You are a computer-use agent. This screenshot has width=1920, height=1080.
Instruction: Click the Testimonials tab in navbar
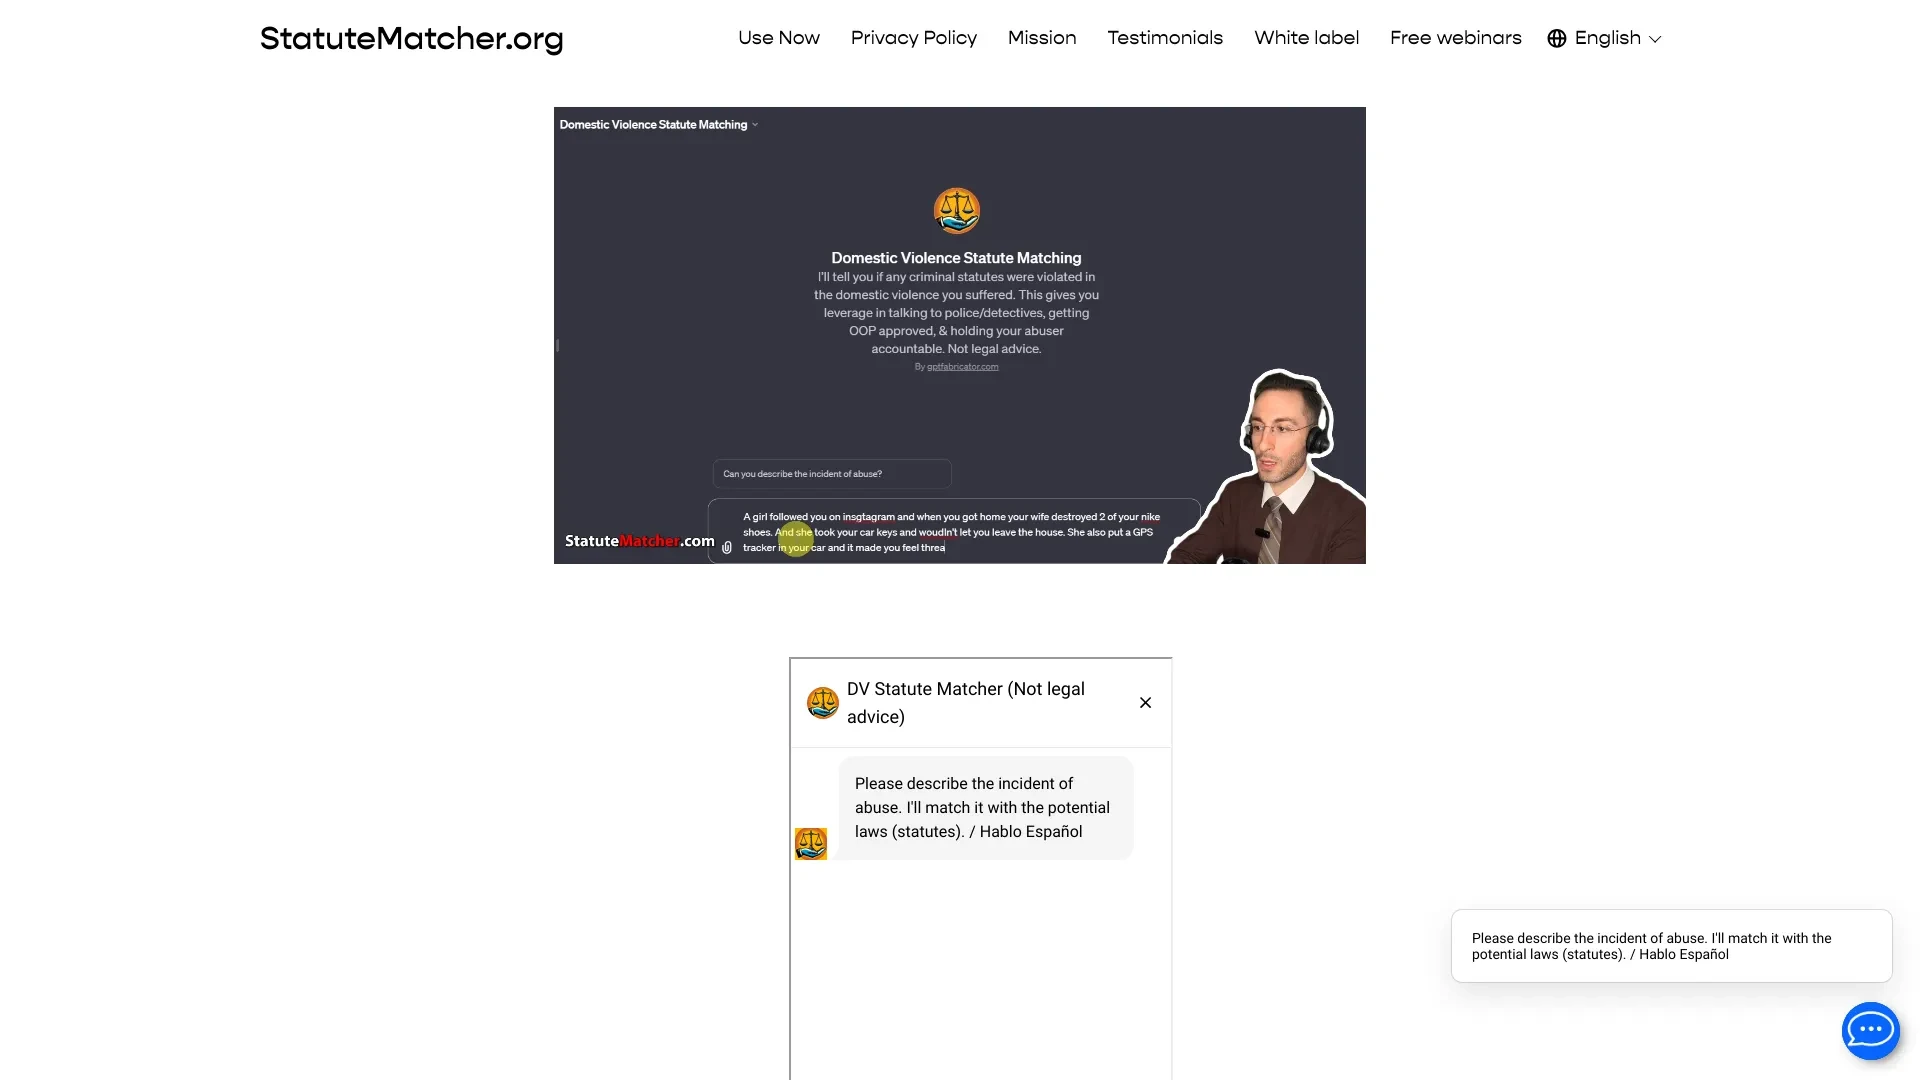point(1164,37)
